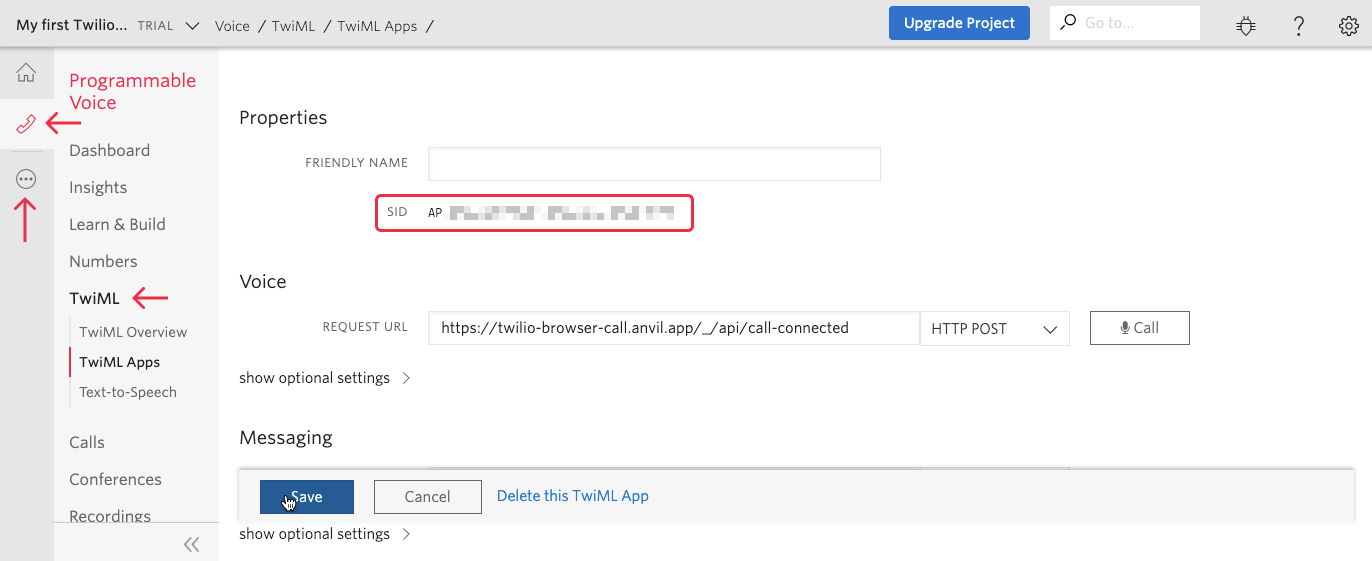Expand Messaging show optional settings

[x=324, y=534]
